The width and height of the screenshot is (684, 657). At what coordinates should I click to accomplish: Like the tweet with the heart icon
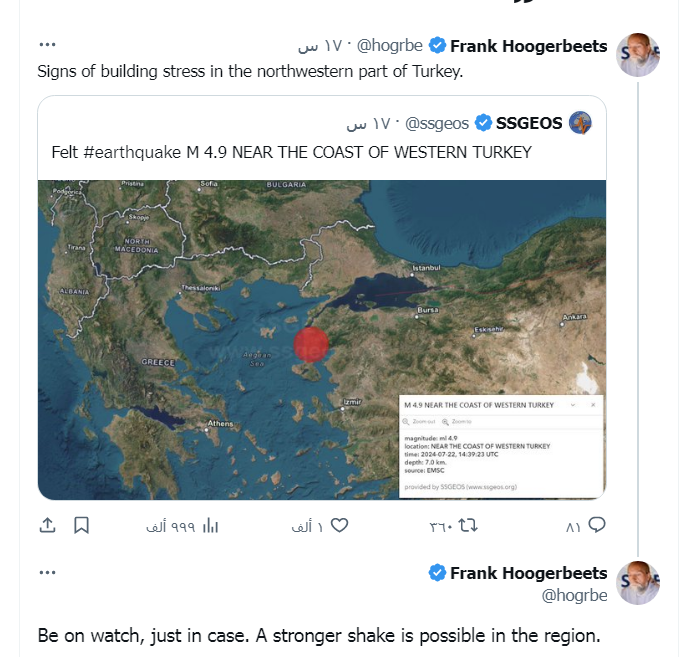(339, 524)
